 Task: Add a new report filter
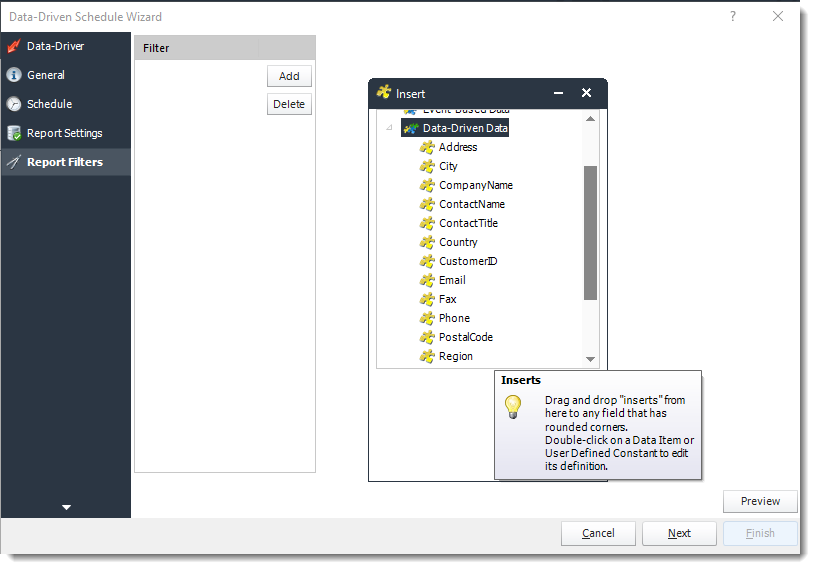[289, 76]
